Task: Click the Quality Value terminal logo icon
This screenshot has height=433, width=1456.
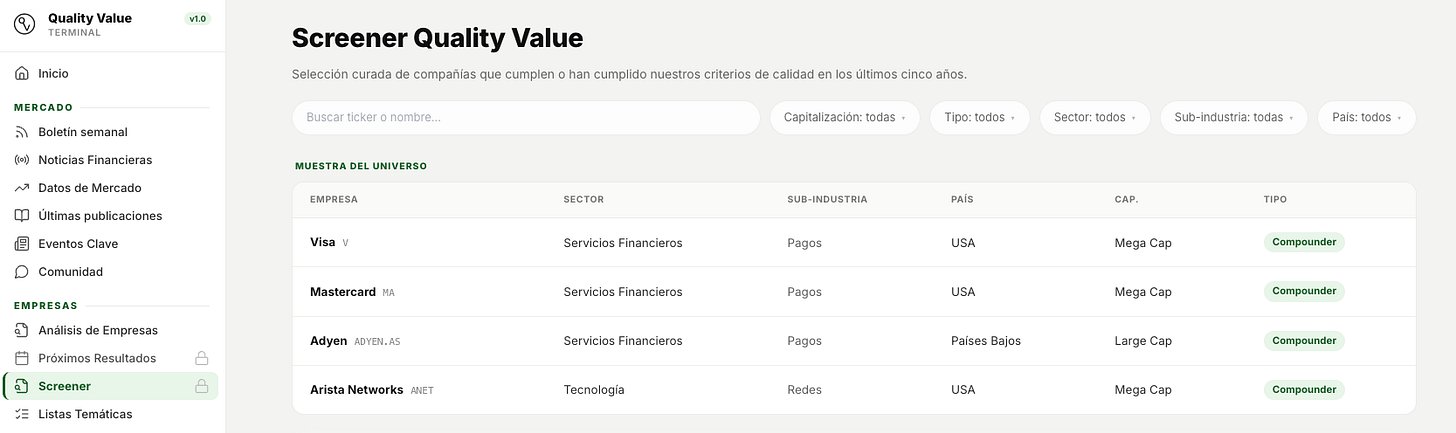Action: tap(24, 24)
